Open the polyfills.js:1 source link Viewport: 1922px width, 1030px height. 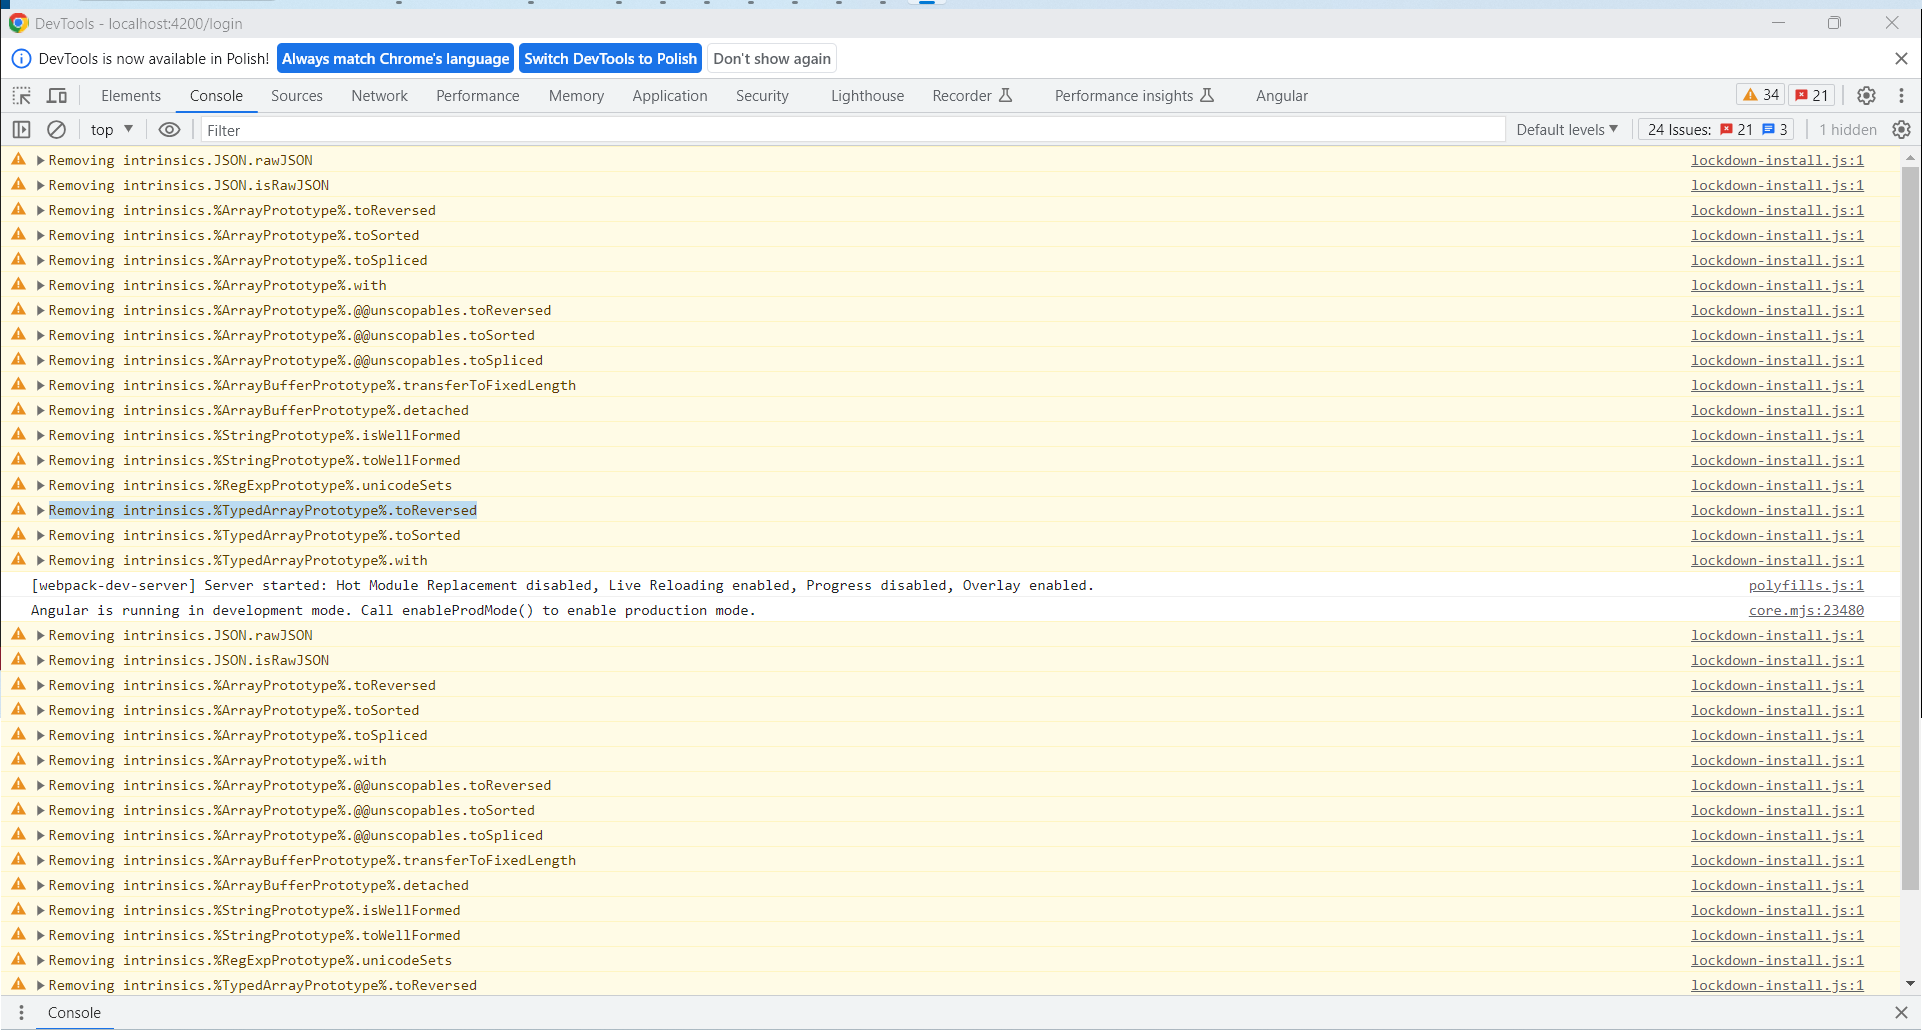point(1806,585)
